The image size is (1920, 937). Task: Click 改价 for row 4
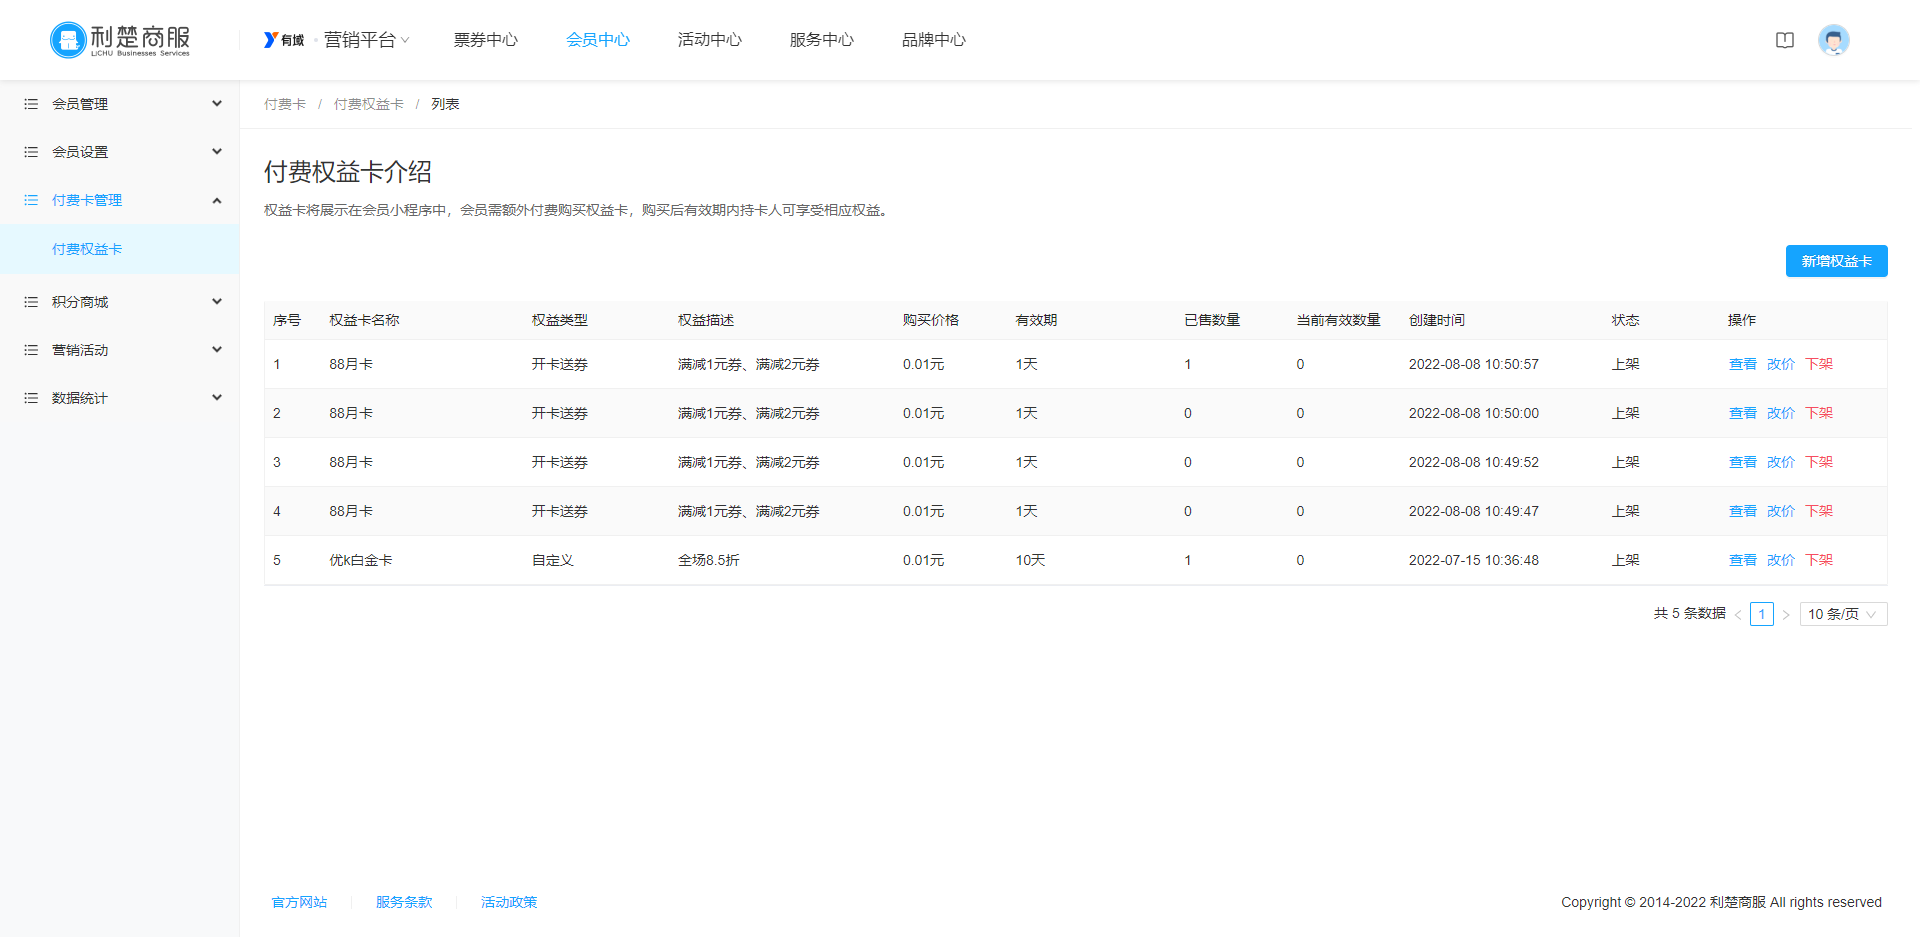pyautogui.click(x=1781, y=511)
